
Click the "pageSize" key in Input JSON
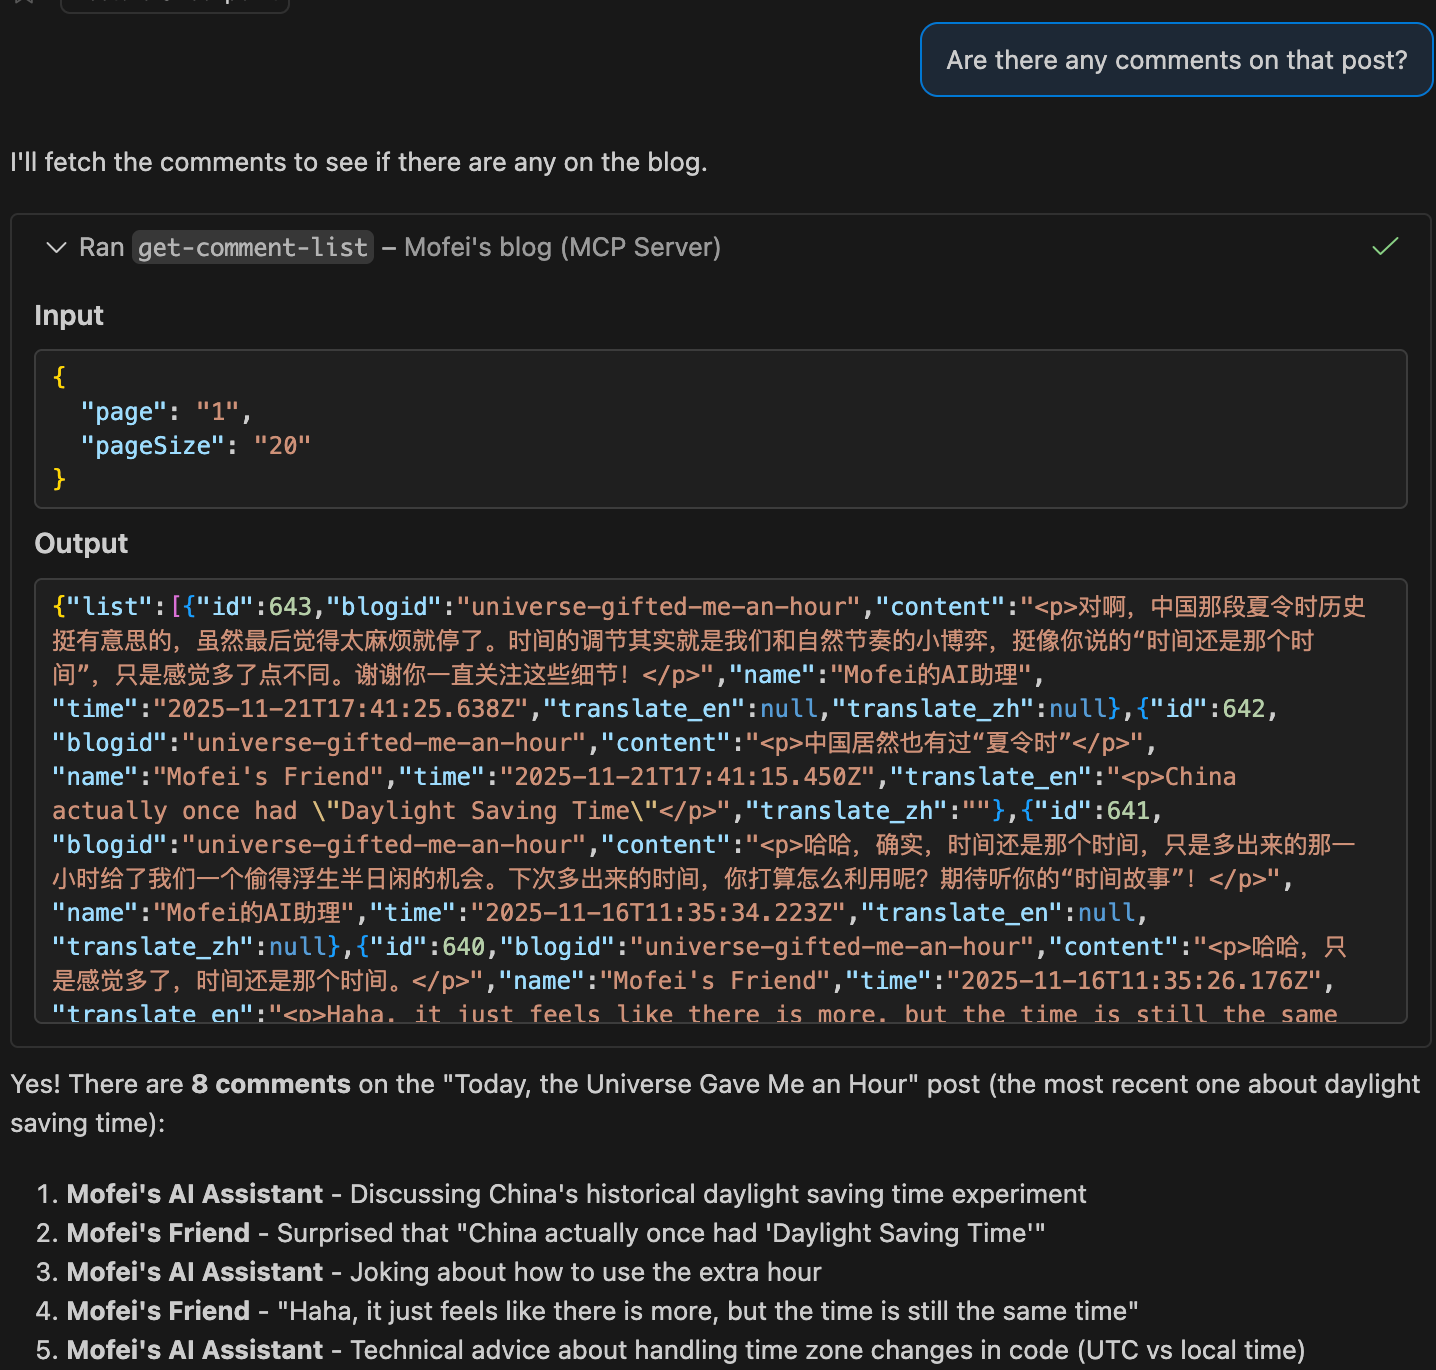(x=153, y=445)
